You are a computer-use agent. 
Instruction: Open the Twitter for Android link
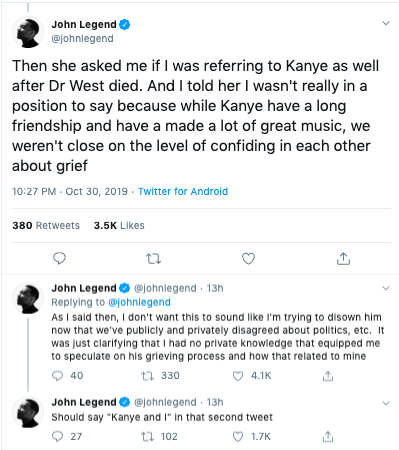pos(183,191)
